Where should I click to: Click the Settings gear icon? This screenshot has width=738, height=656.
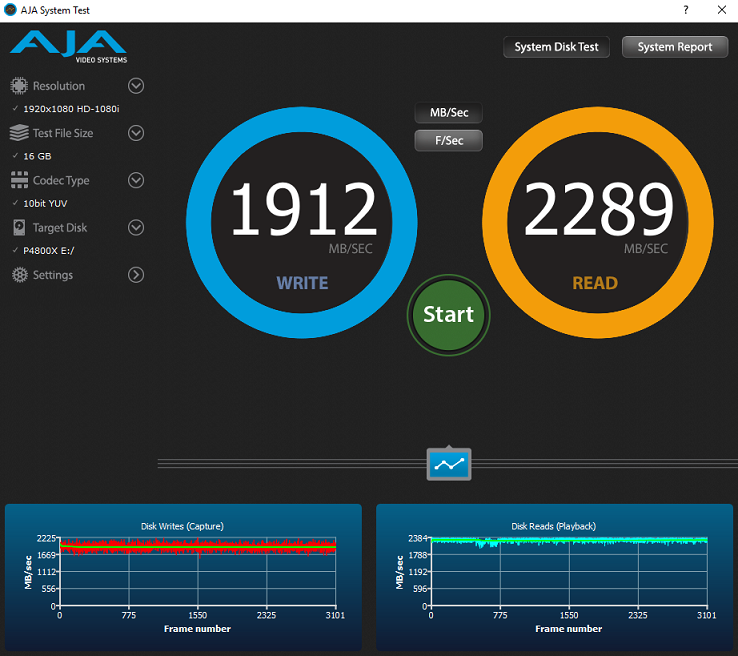point(19,275)
